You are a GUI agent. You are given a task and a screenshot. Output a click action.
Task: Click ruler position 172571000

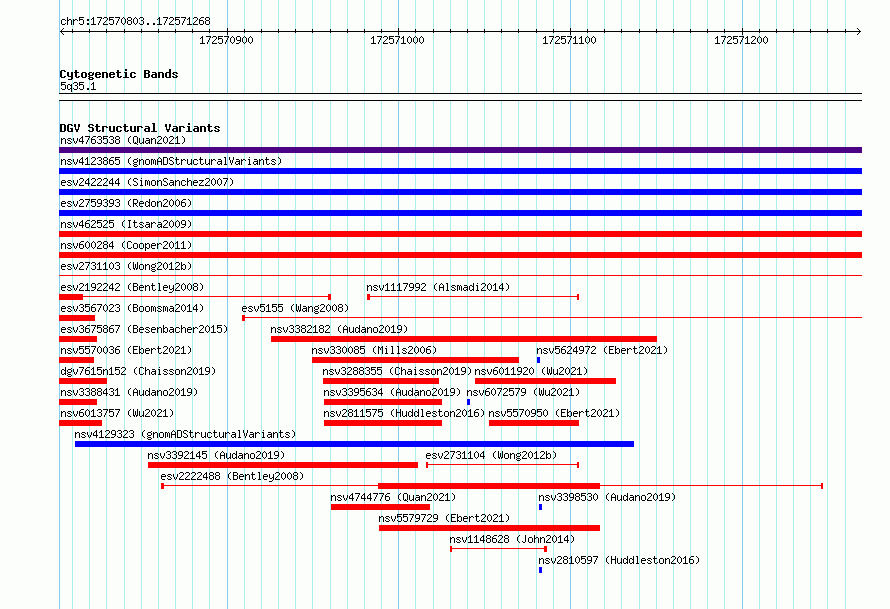point(397,40)
